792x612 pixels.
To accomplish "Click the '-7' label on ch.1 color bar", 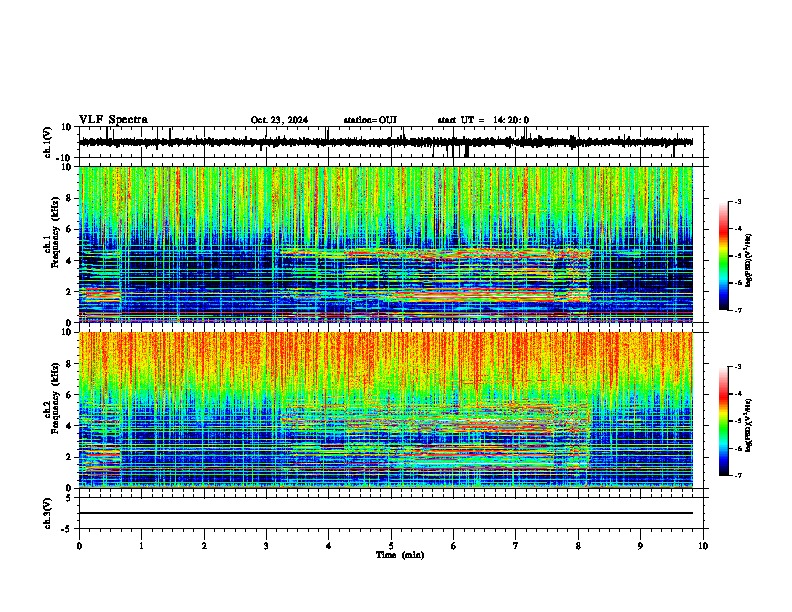I will [x=737, y=310].
